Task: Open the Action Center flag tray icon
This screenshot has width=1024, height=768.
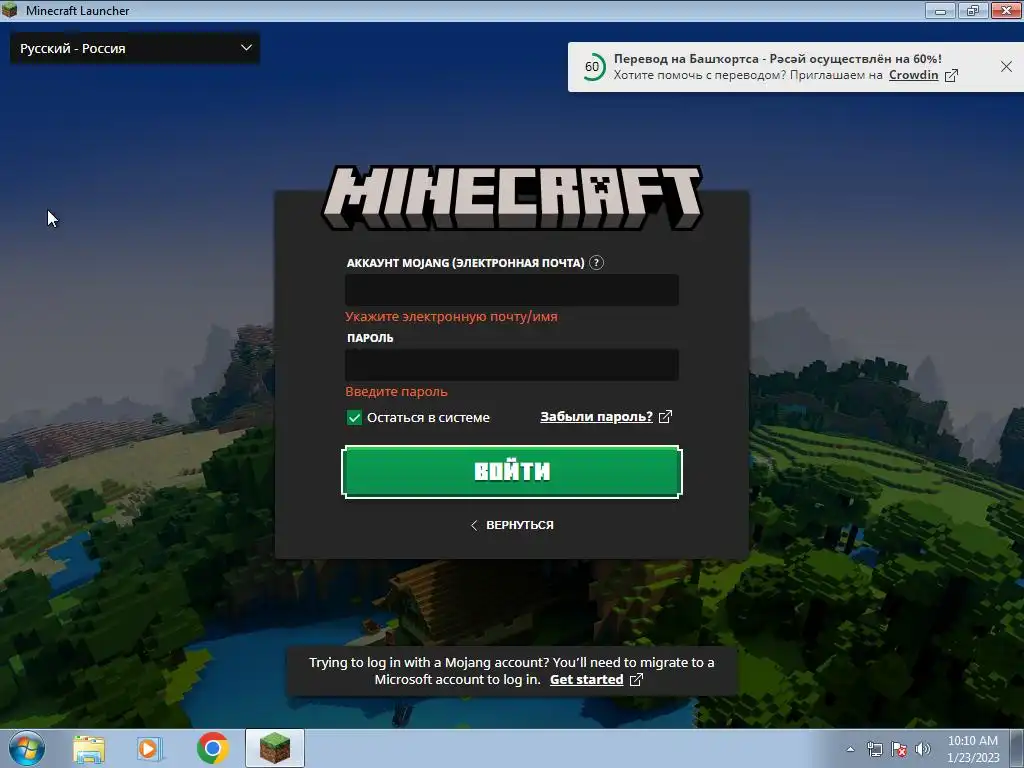Action: click(899, 750)
